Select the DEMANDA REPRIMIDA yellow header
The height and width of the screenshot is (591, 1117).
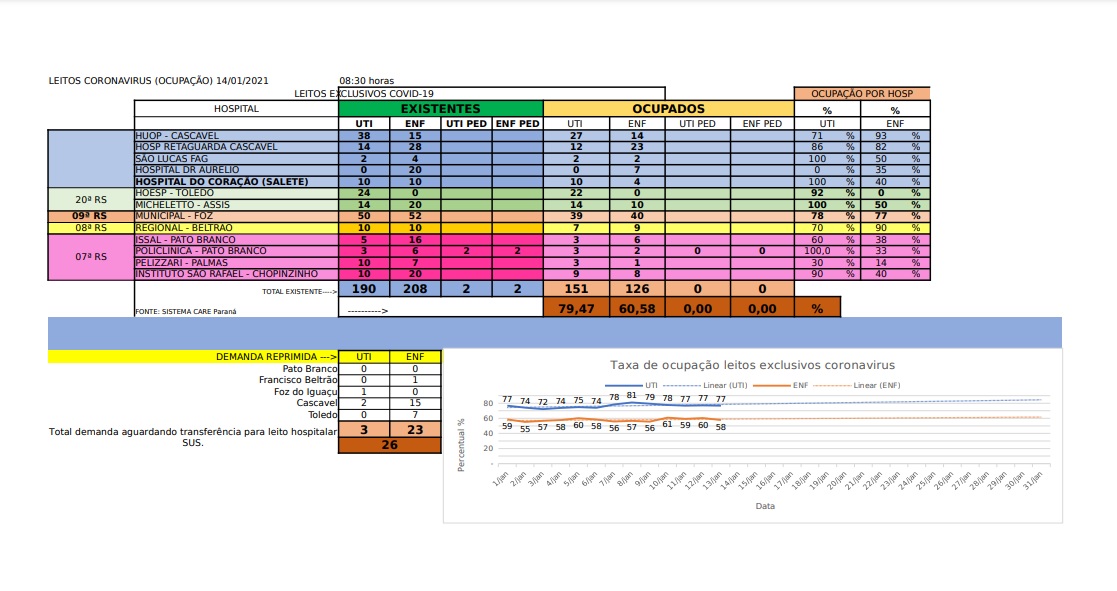coord(193,357)
